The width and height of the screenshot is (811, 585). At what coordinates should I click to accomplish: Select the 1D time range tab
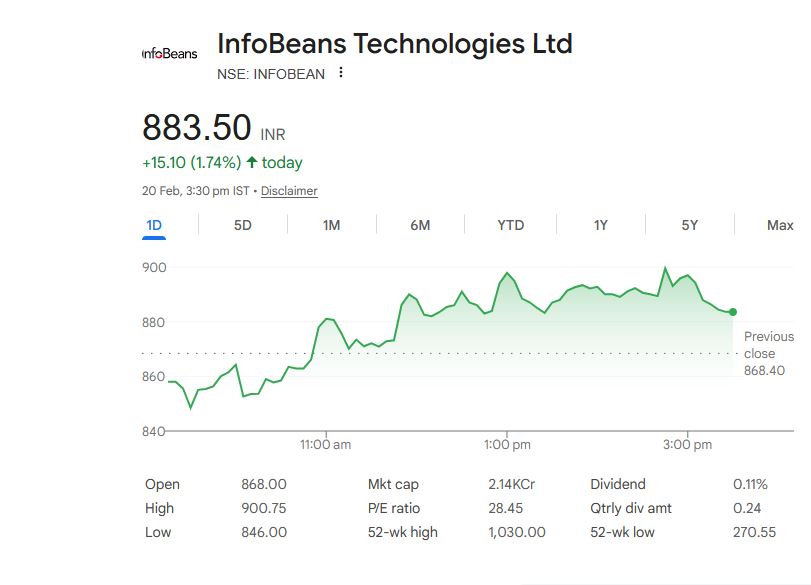click(154, 225)
